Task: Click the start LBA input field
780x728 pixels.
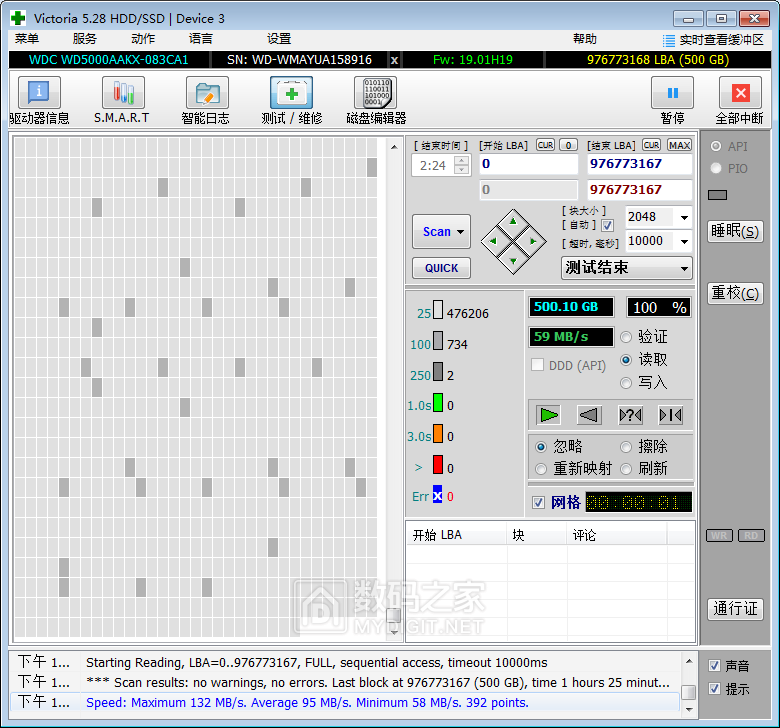Action: click(528, 164)
